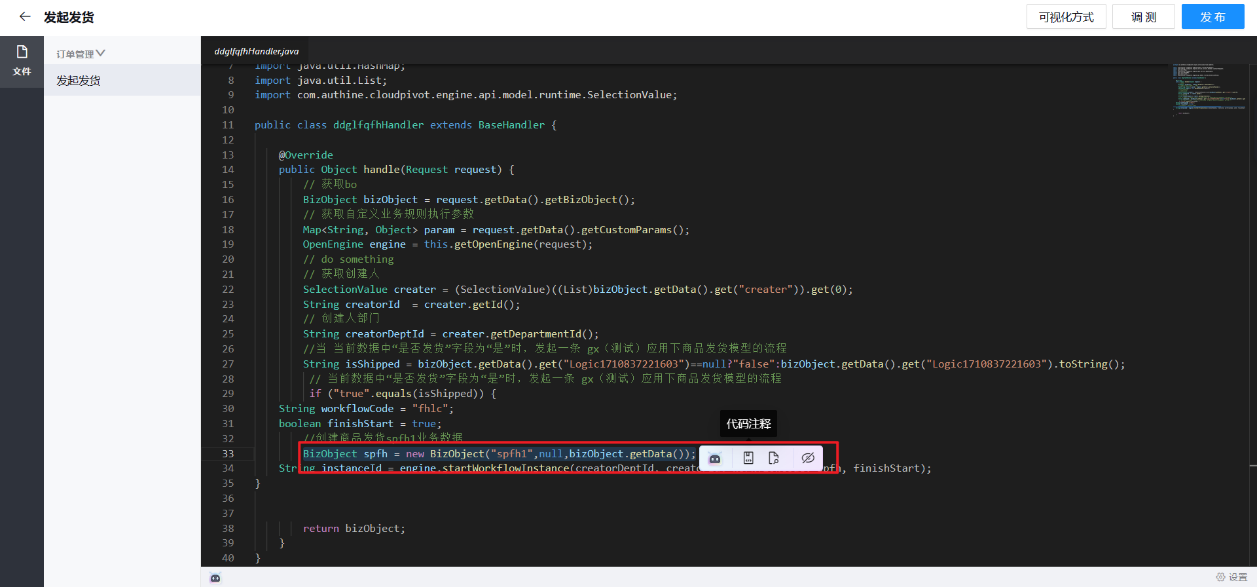This screenshot has height=587, width=1257.
Task: Open the 文件 file panel in sidebar
Action: click(22, 61)
